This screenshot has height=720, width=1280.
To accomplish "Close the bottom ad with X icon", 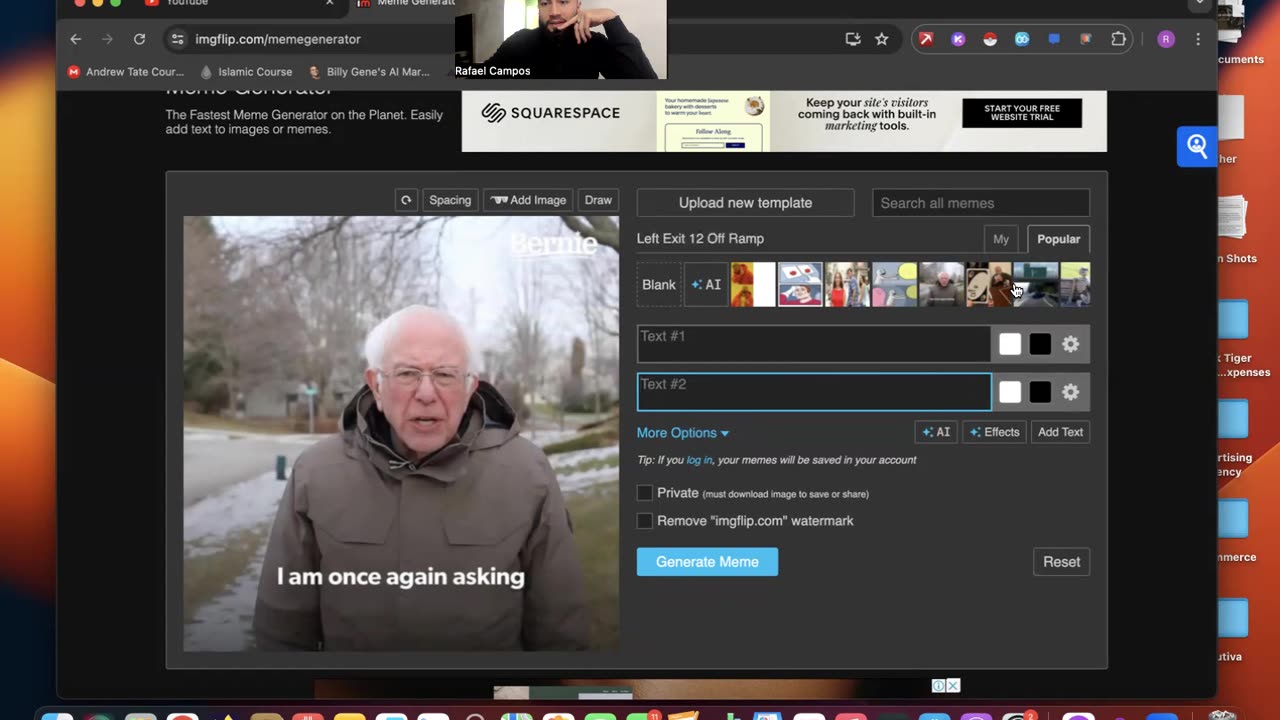I will (x=953, y=686).
